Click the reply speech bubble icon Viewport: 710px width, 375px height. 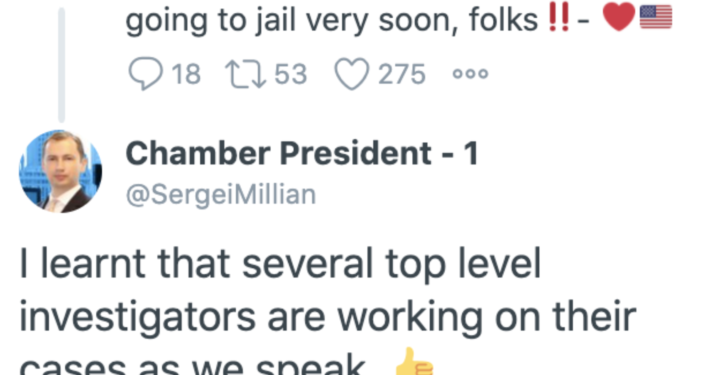pos(145,74)
